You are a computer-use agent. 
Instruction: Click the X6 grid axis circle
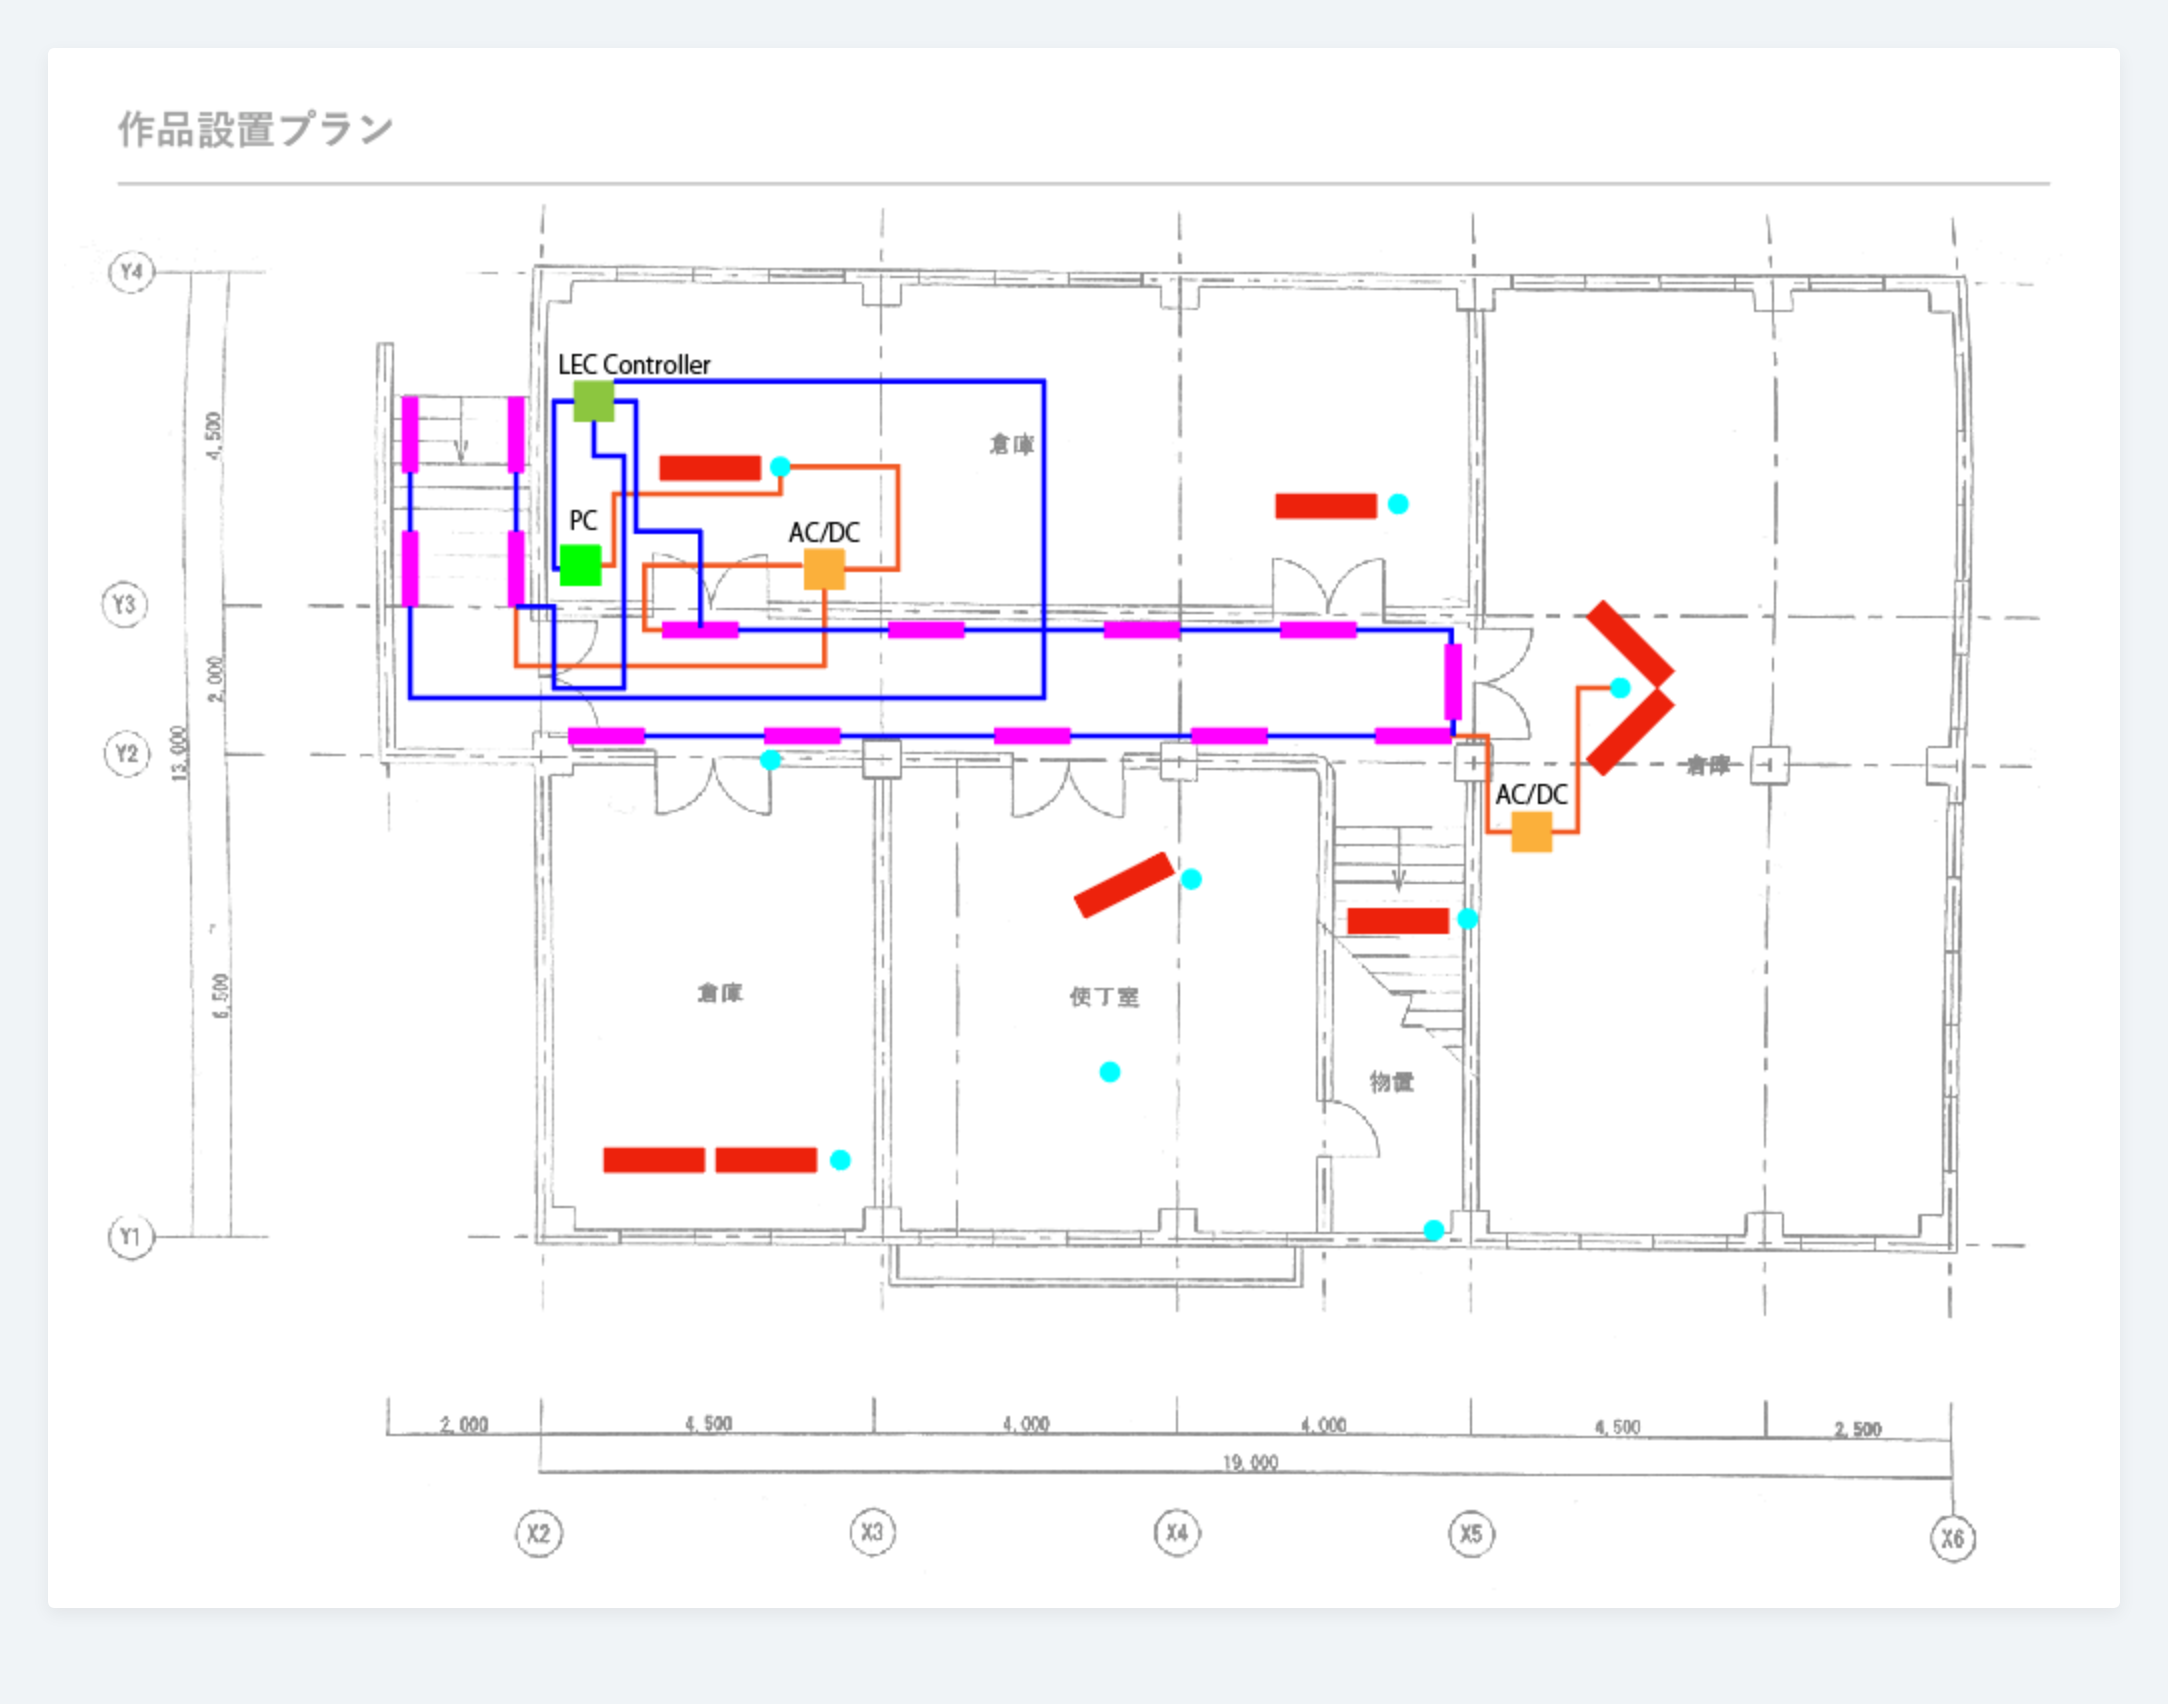[x=1952, y=1538]
